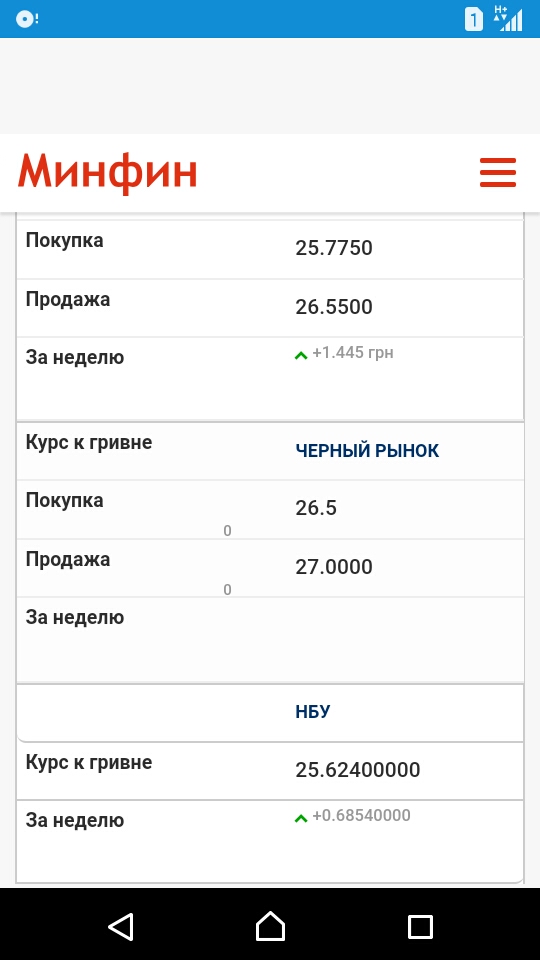
Task: Tap the signal strength indicator
Action: pos(509,19)
